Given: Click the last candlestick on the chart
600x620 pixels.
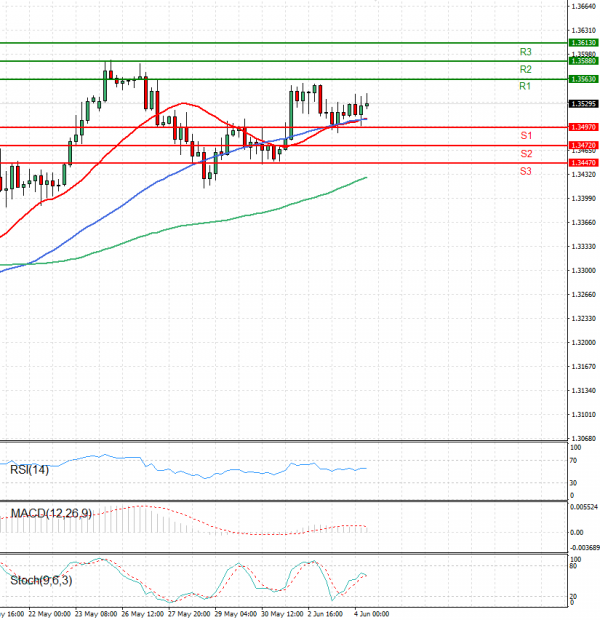Looking at the screenshot, I should point(367,103).
